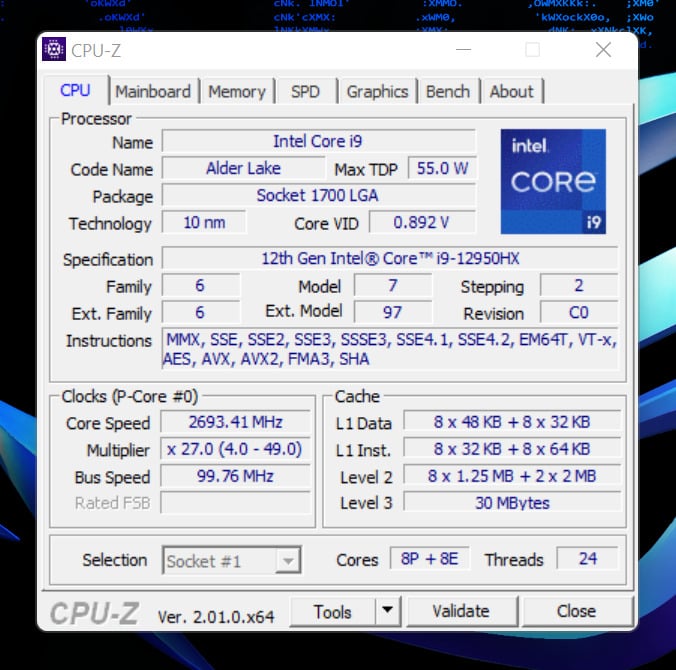The image size is (676, 670).
Task: Click the Bus Speed value '99.76 MHz'
Action: click(236, 476)
